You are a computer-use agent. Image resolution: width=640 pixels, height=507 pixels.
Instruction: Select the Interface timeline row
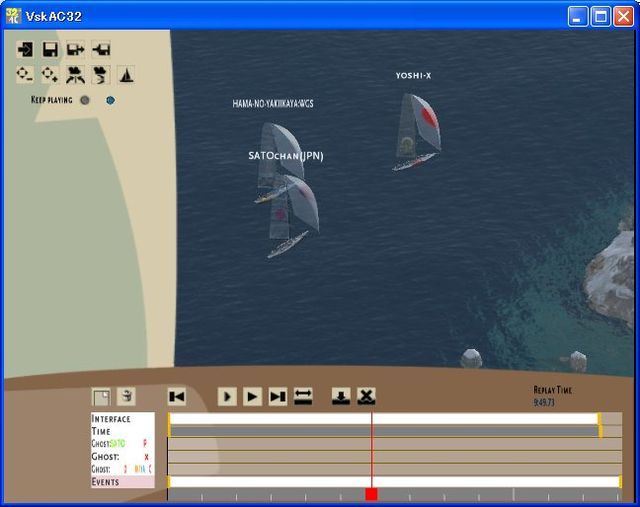[122, 419]
